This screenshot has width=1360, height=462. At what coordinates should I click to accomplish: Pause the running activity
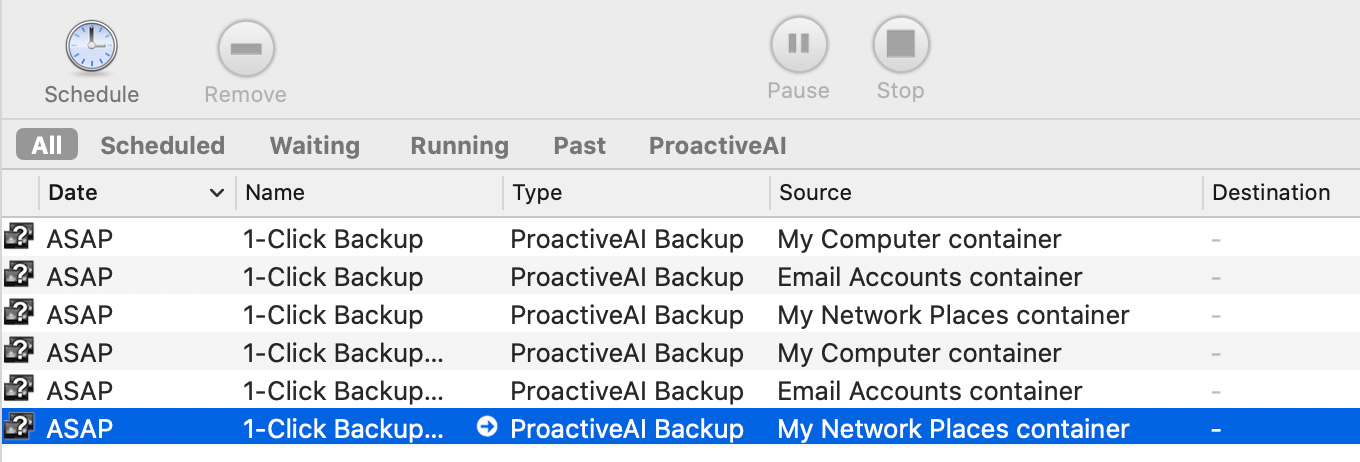(x=798, y=44)
